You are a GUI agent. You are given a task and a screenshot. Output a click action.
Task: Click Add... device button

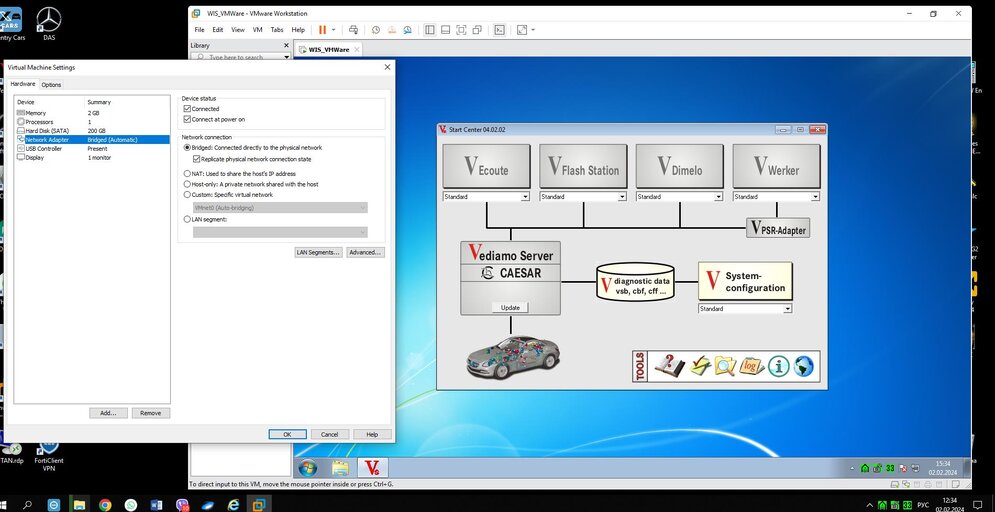click(108, 413)
